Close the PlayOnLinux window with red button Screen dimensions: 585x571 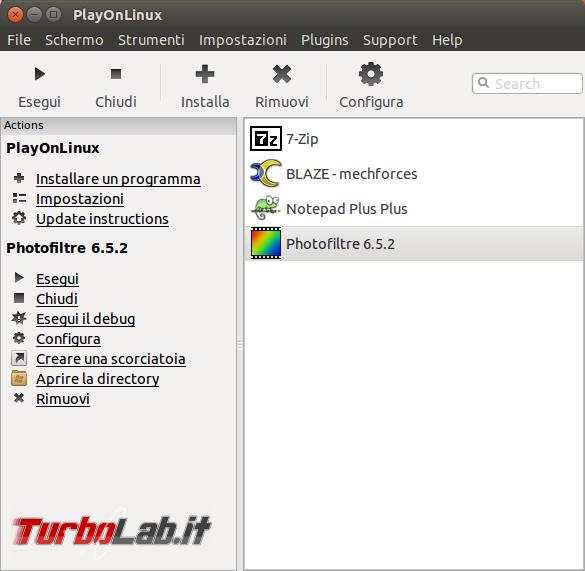tap(15, 15)
